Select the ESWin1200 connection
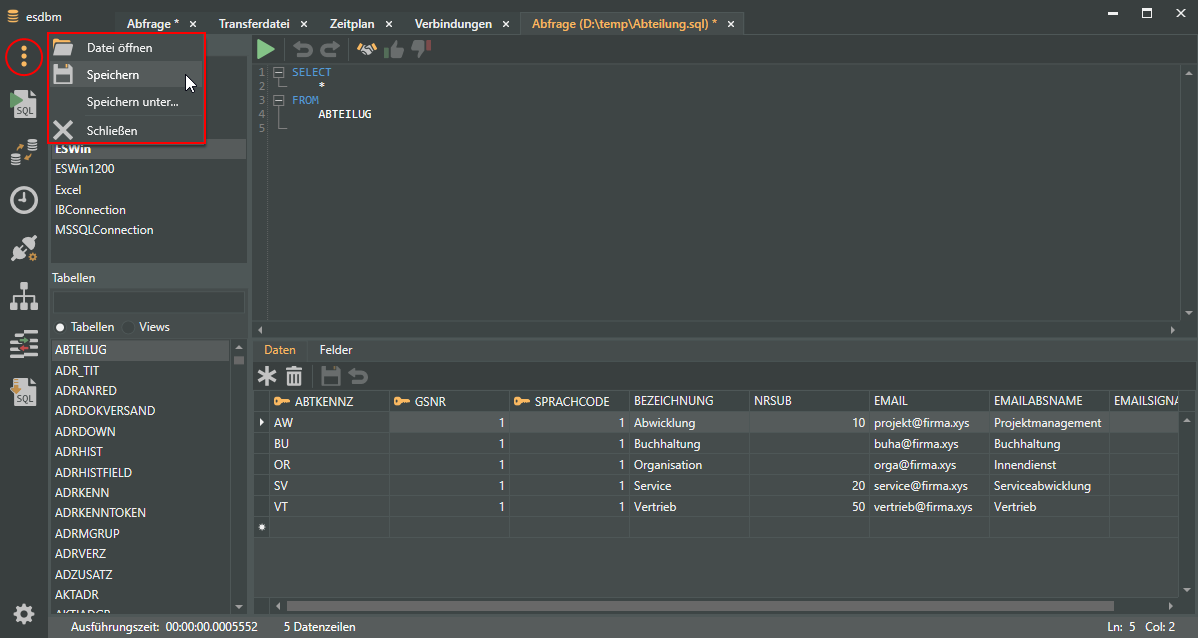 pyautogui.click(x=148, y=169)
